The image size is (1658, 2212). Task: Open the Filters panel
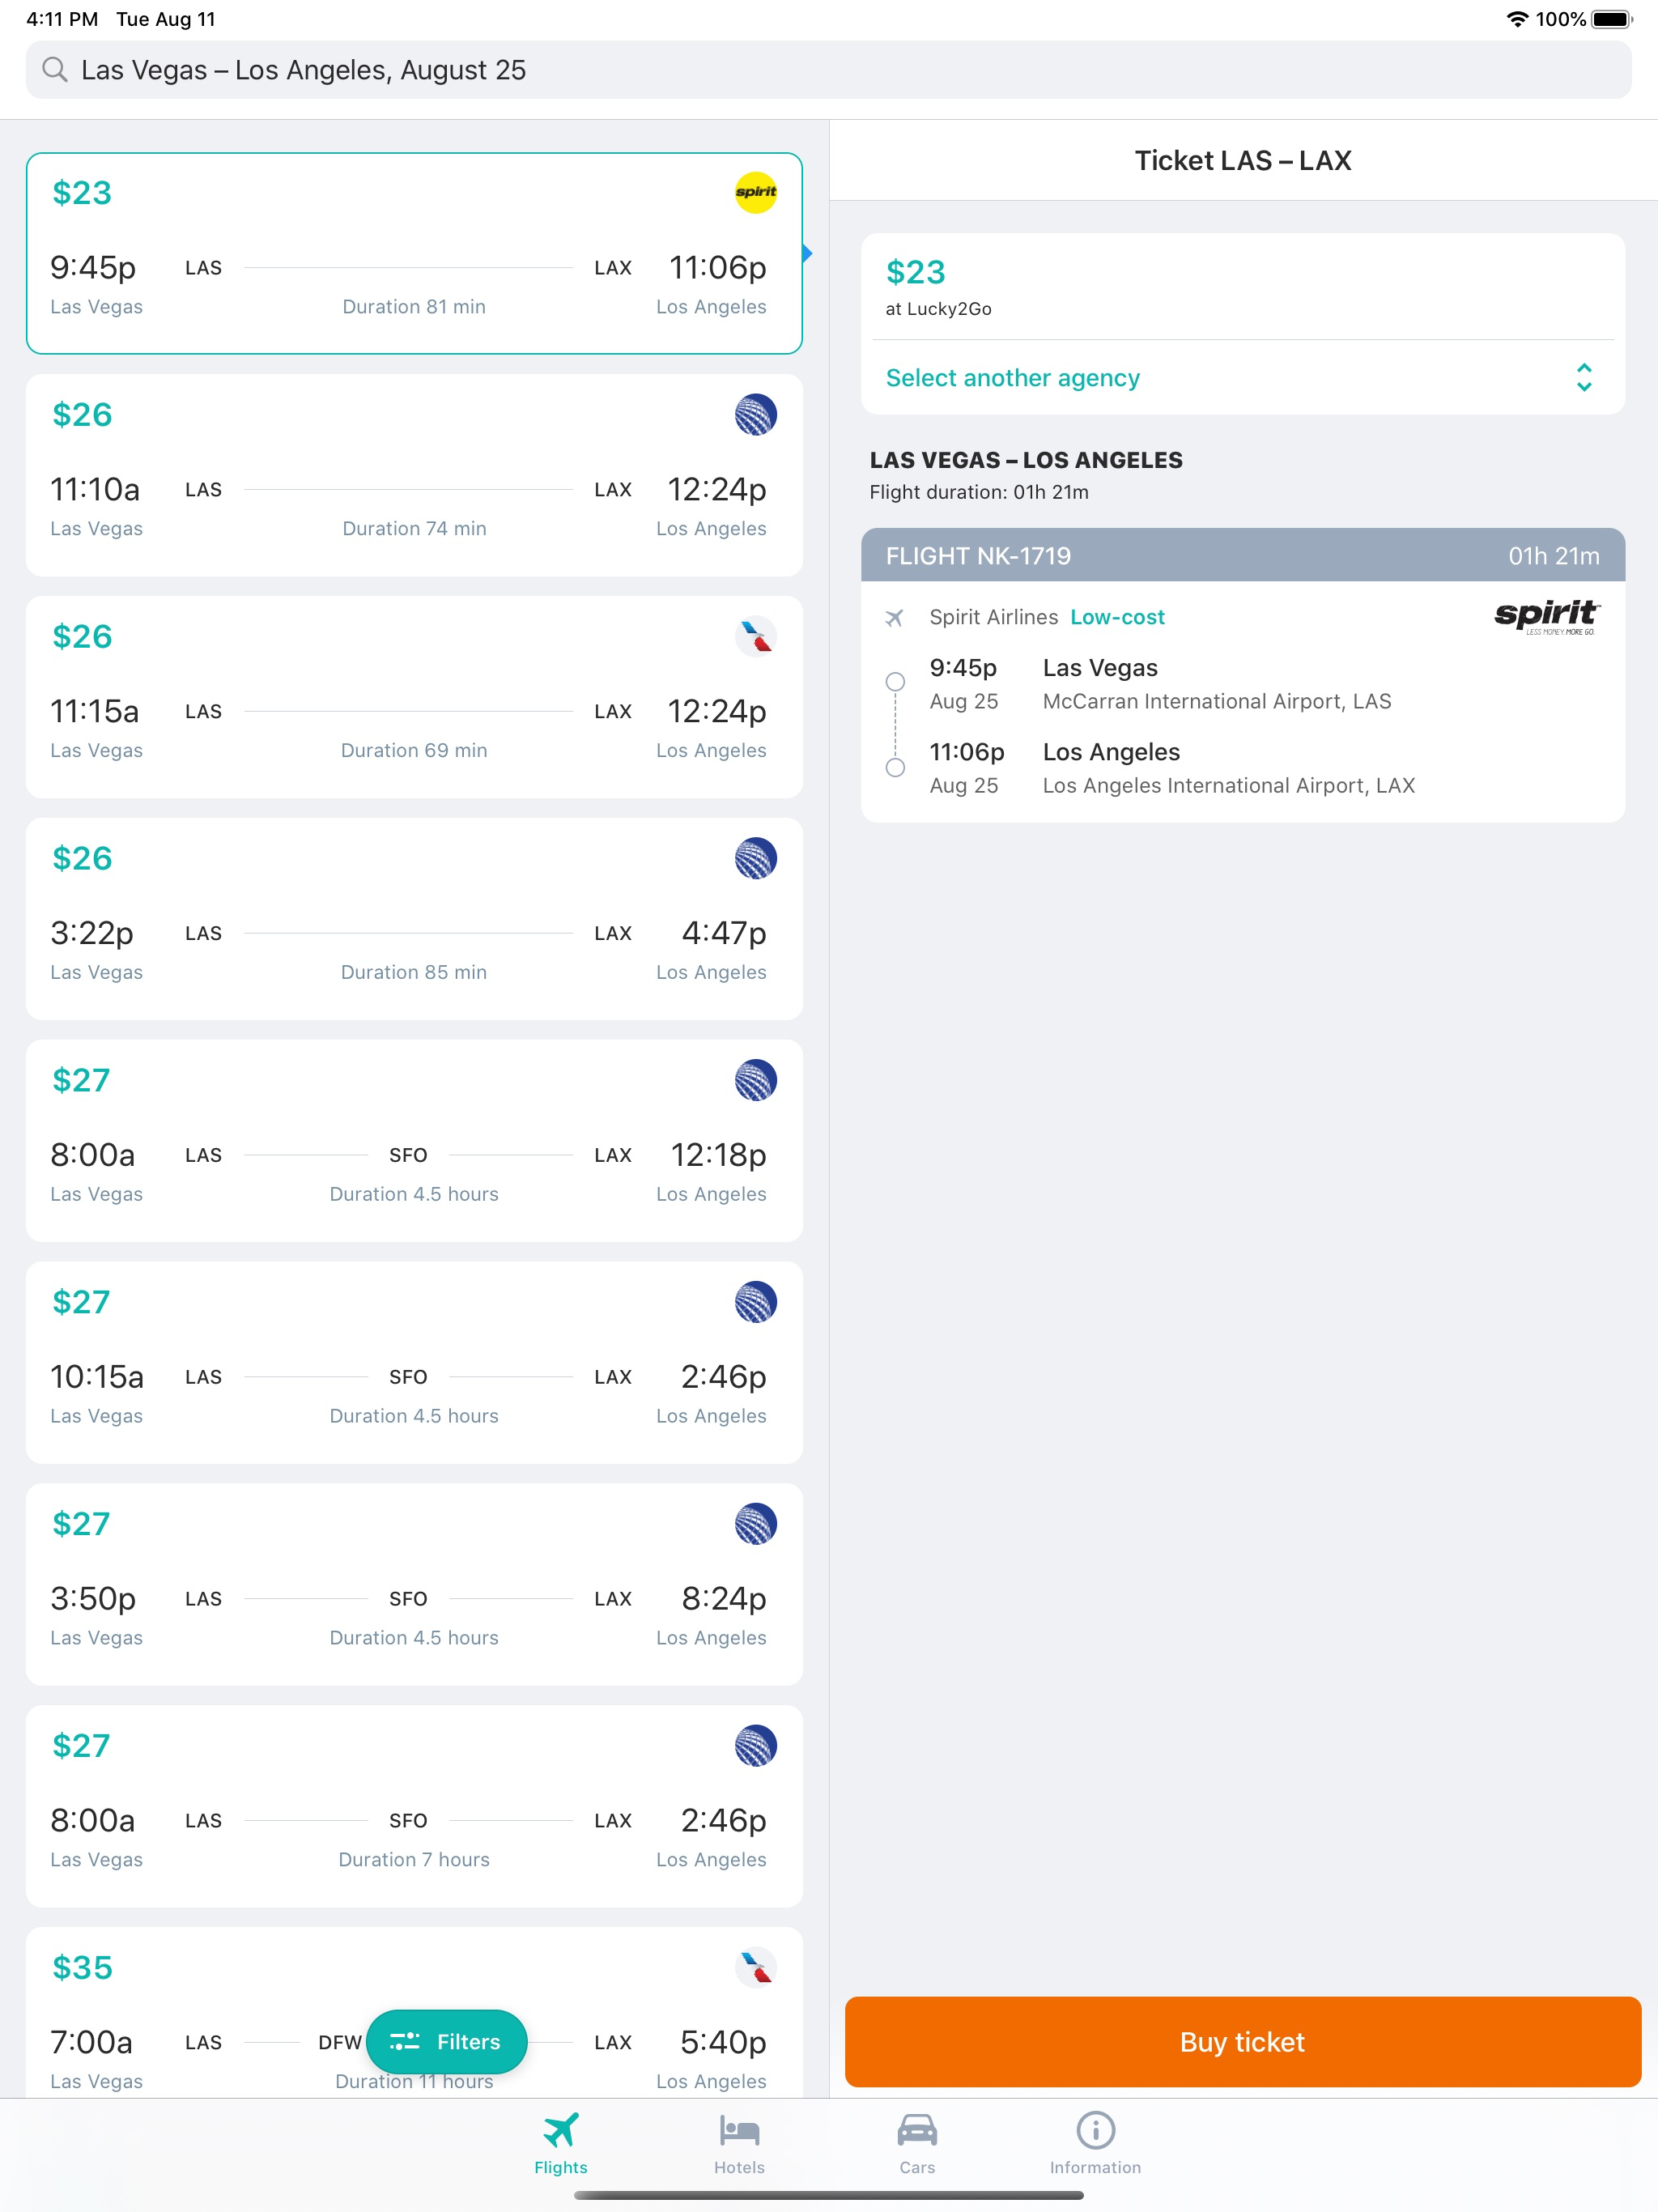447,2042
